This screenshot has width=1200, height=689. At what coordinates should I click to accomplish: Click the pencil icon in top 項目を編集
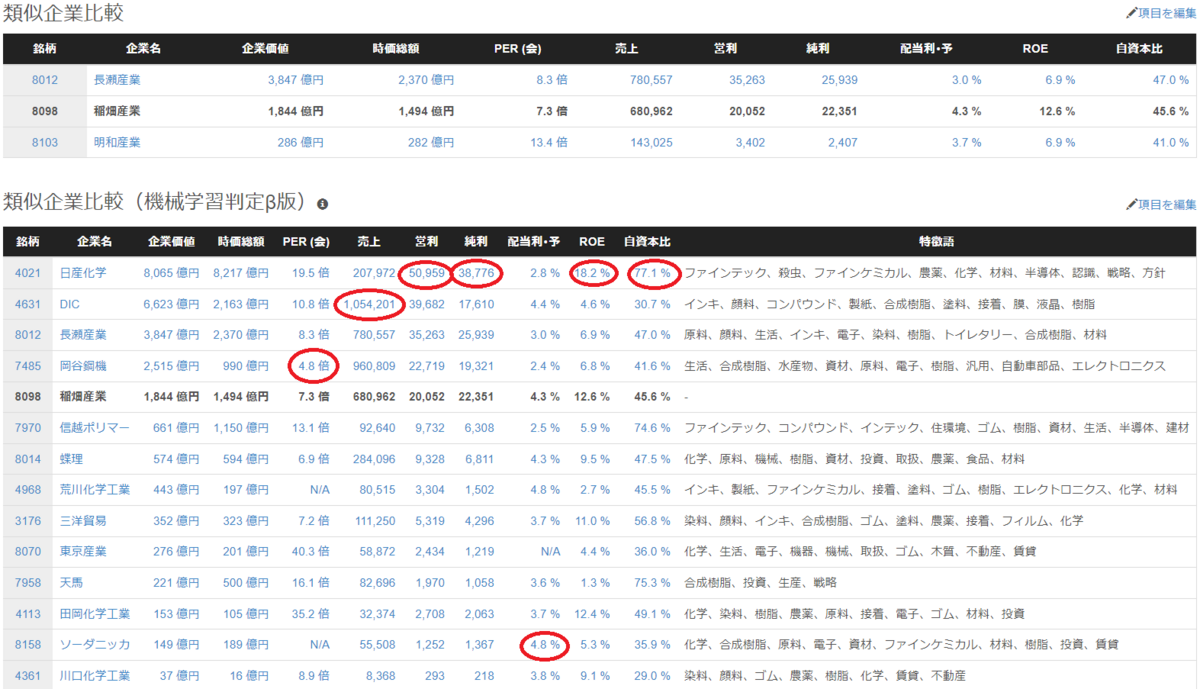1131,14
